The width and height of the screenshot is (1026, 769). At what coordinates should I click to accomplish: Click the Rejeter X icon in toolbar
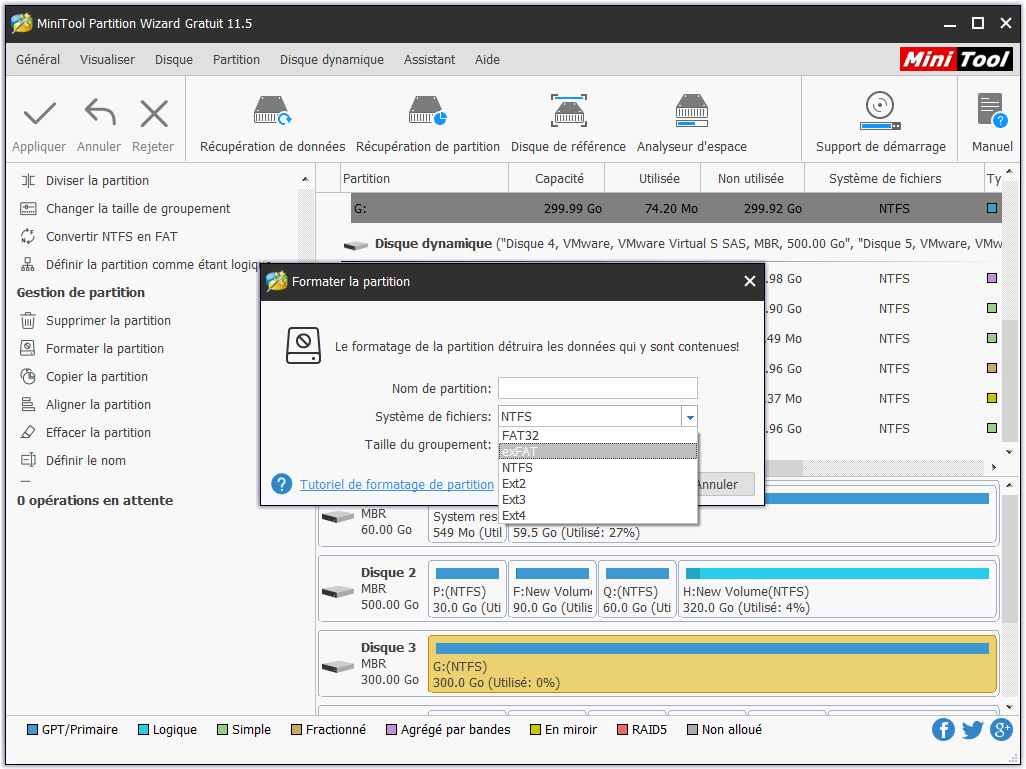pos(153,114)
